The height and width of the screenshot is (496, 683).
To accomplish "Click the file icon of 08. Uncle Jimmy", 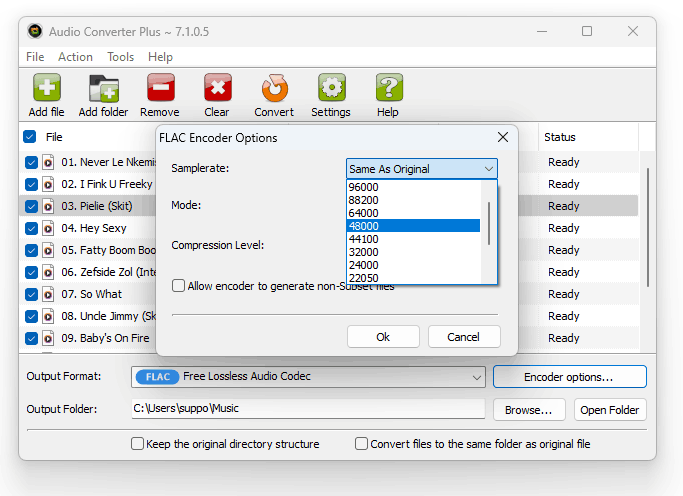I will point(48,317).
